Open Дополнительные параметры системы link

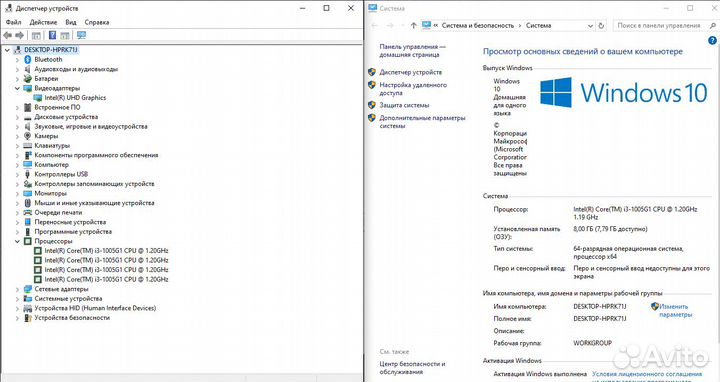tap(422, 122)
